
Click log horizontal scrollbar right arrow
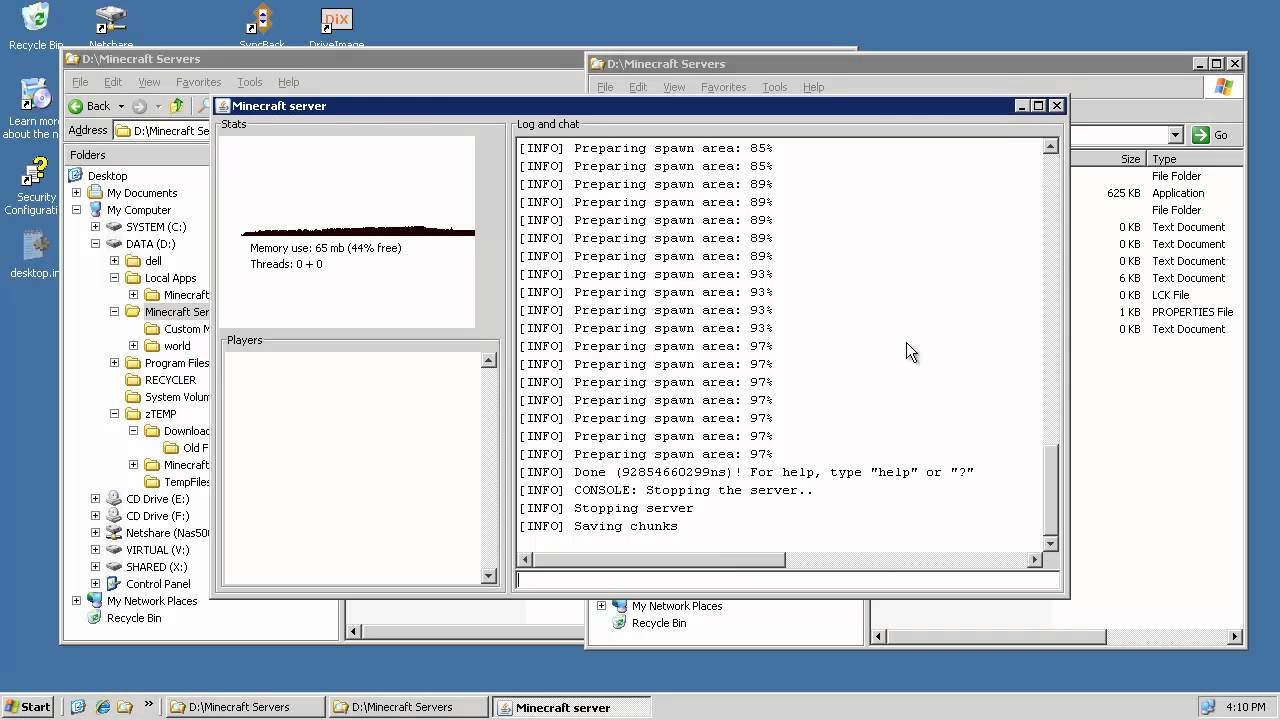(1034, 560)
